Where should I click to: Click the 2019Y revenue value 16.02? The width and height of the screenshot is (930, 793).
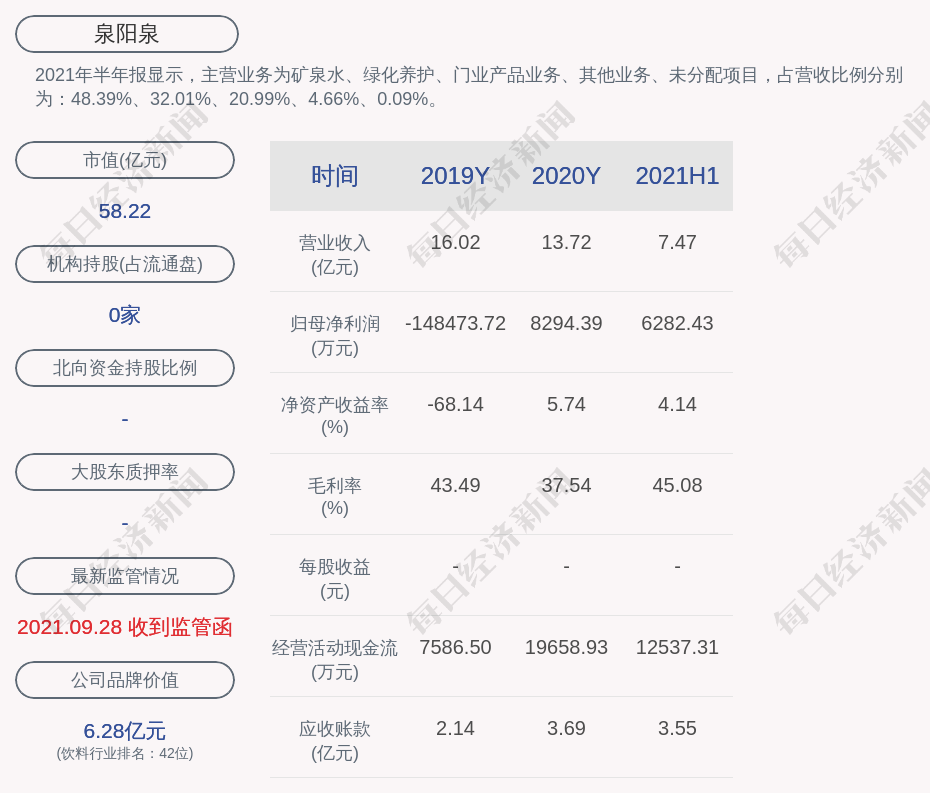455,243
